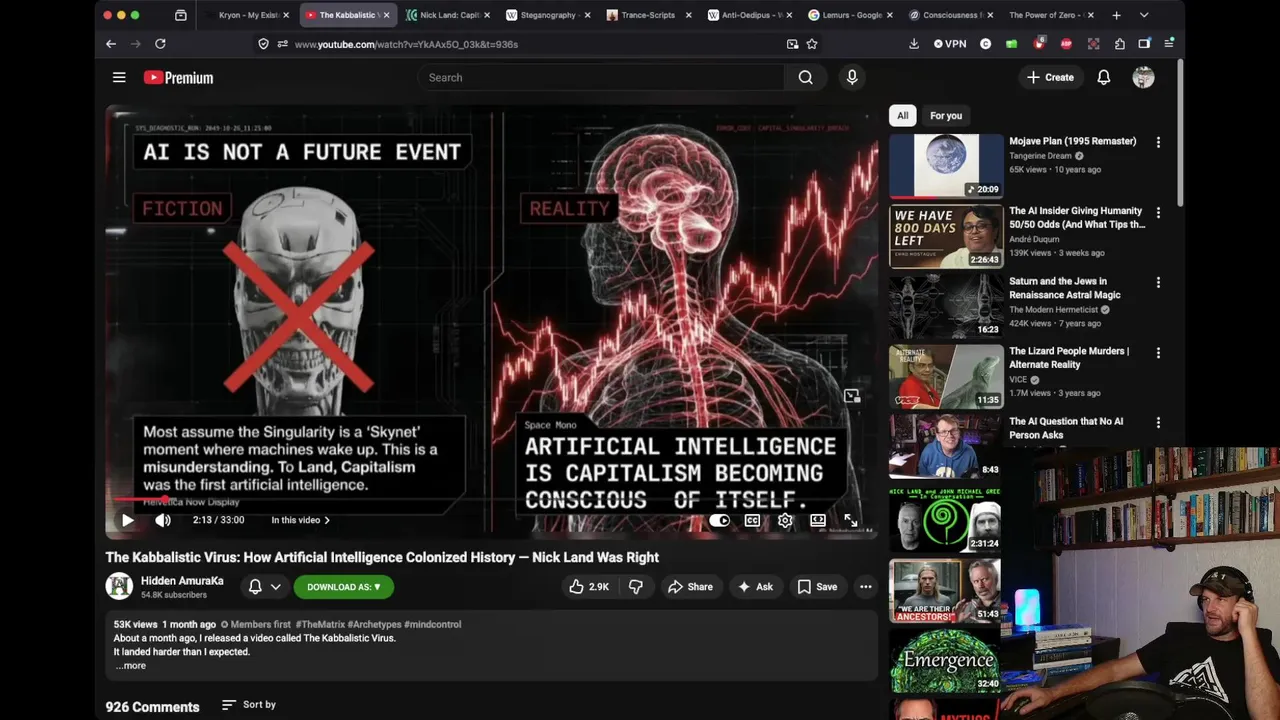Play the video
The height and width of the screenshot is (720, 1280).
pyautogui.click(x=128, y=520)
